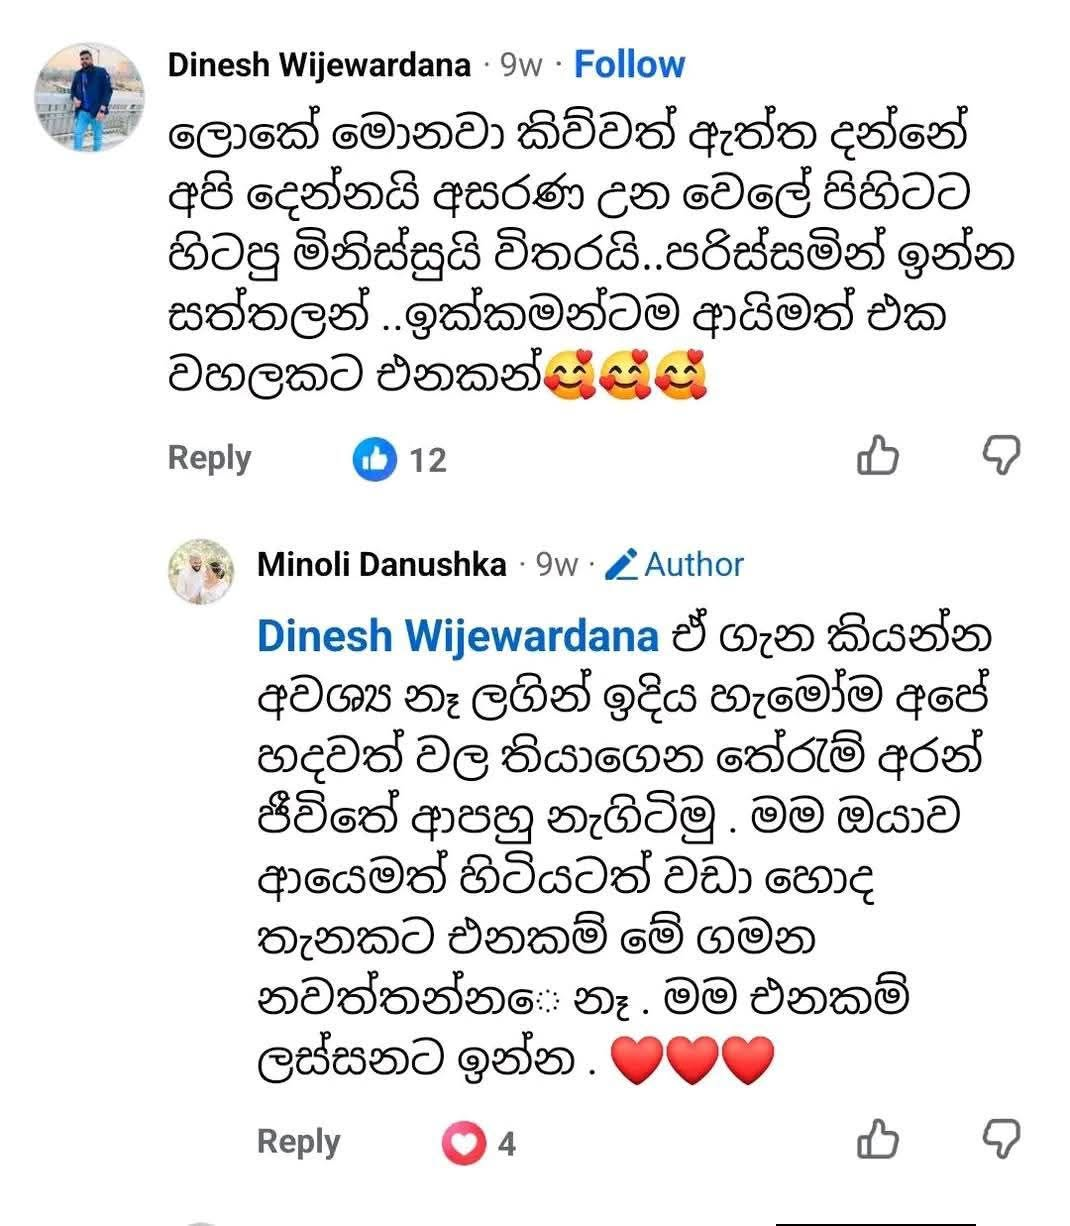Image resolution: width=1070 pixels, height=1226 pixels.
Task: Tap the pencil icon next to Author
Action: point(622,565)
